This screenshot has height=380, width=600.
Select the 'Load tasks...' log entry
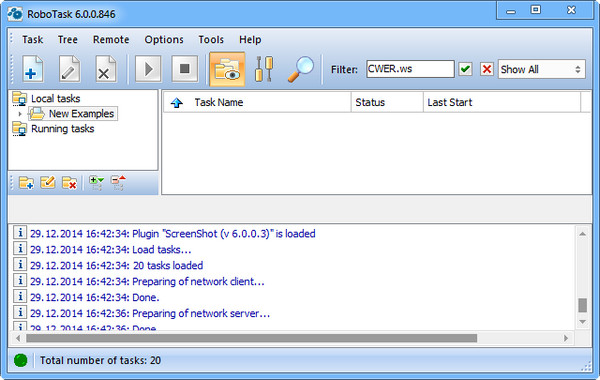(111, 250)
